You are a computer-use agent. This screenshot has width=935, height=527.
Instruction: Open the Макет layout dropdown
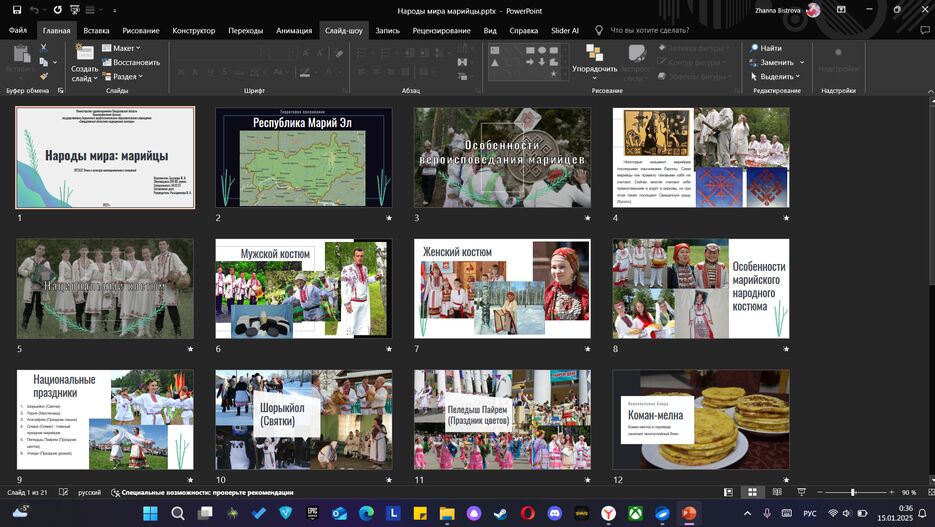point(121,48)
